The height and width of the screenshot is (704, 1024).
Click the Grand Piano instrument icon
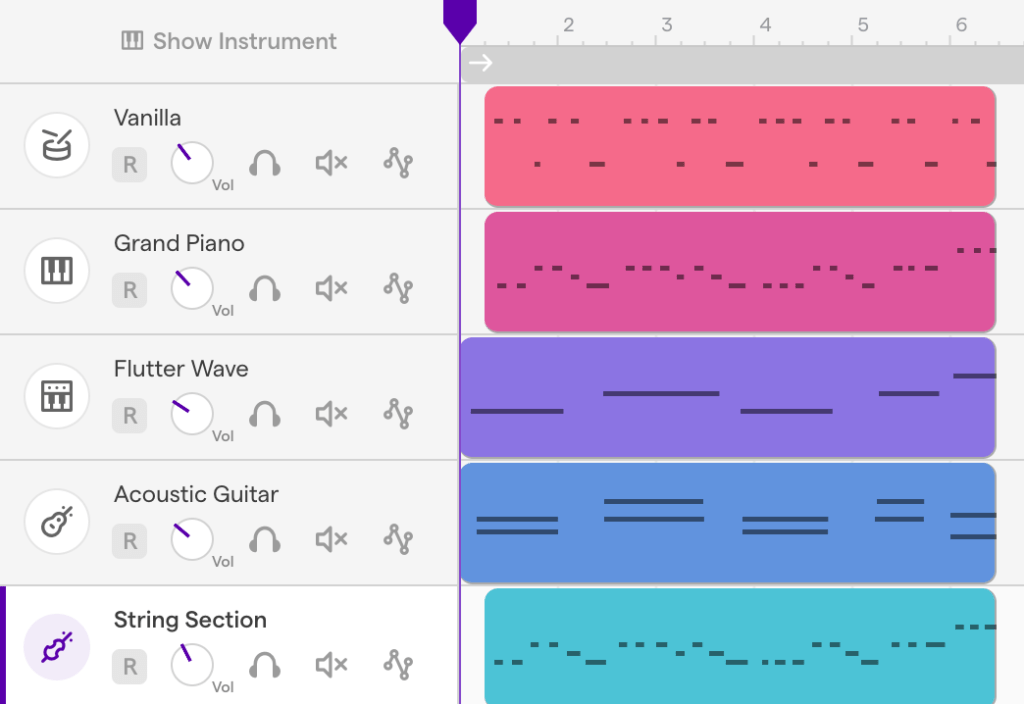(57, 270)
